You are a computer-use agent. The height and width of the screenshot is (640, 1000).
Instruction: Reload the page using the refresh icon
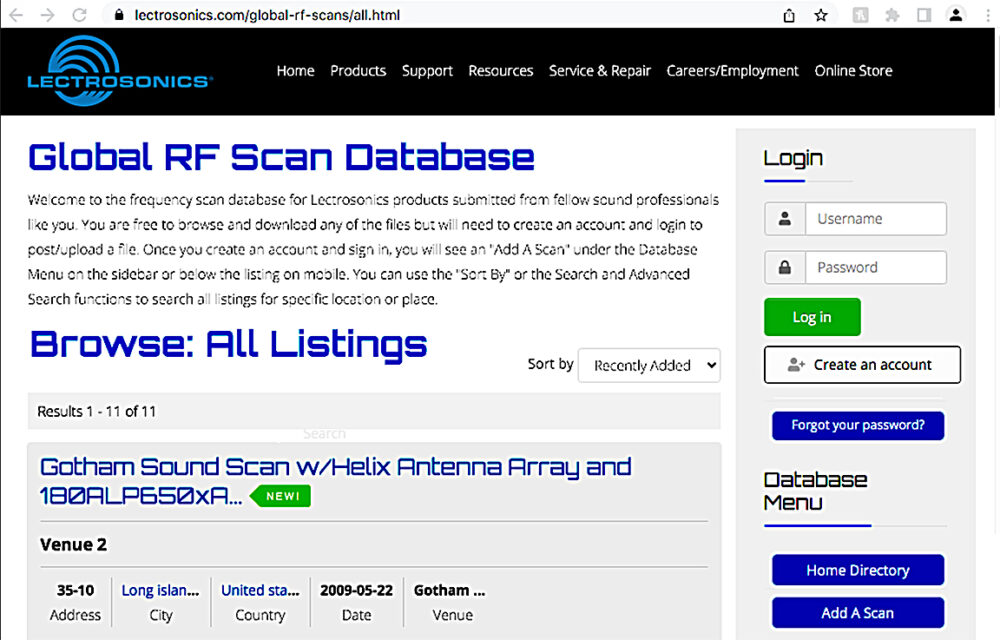pyautogui.click(x=79, y=15)
